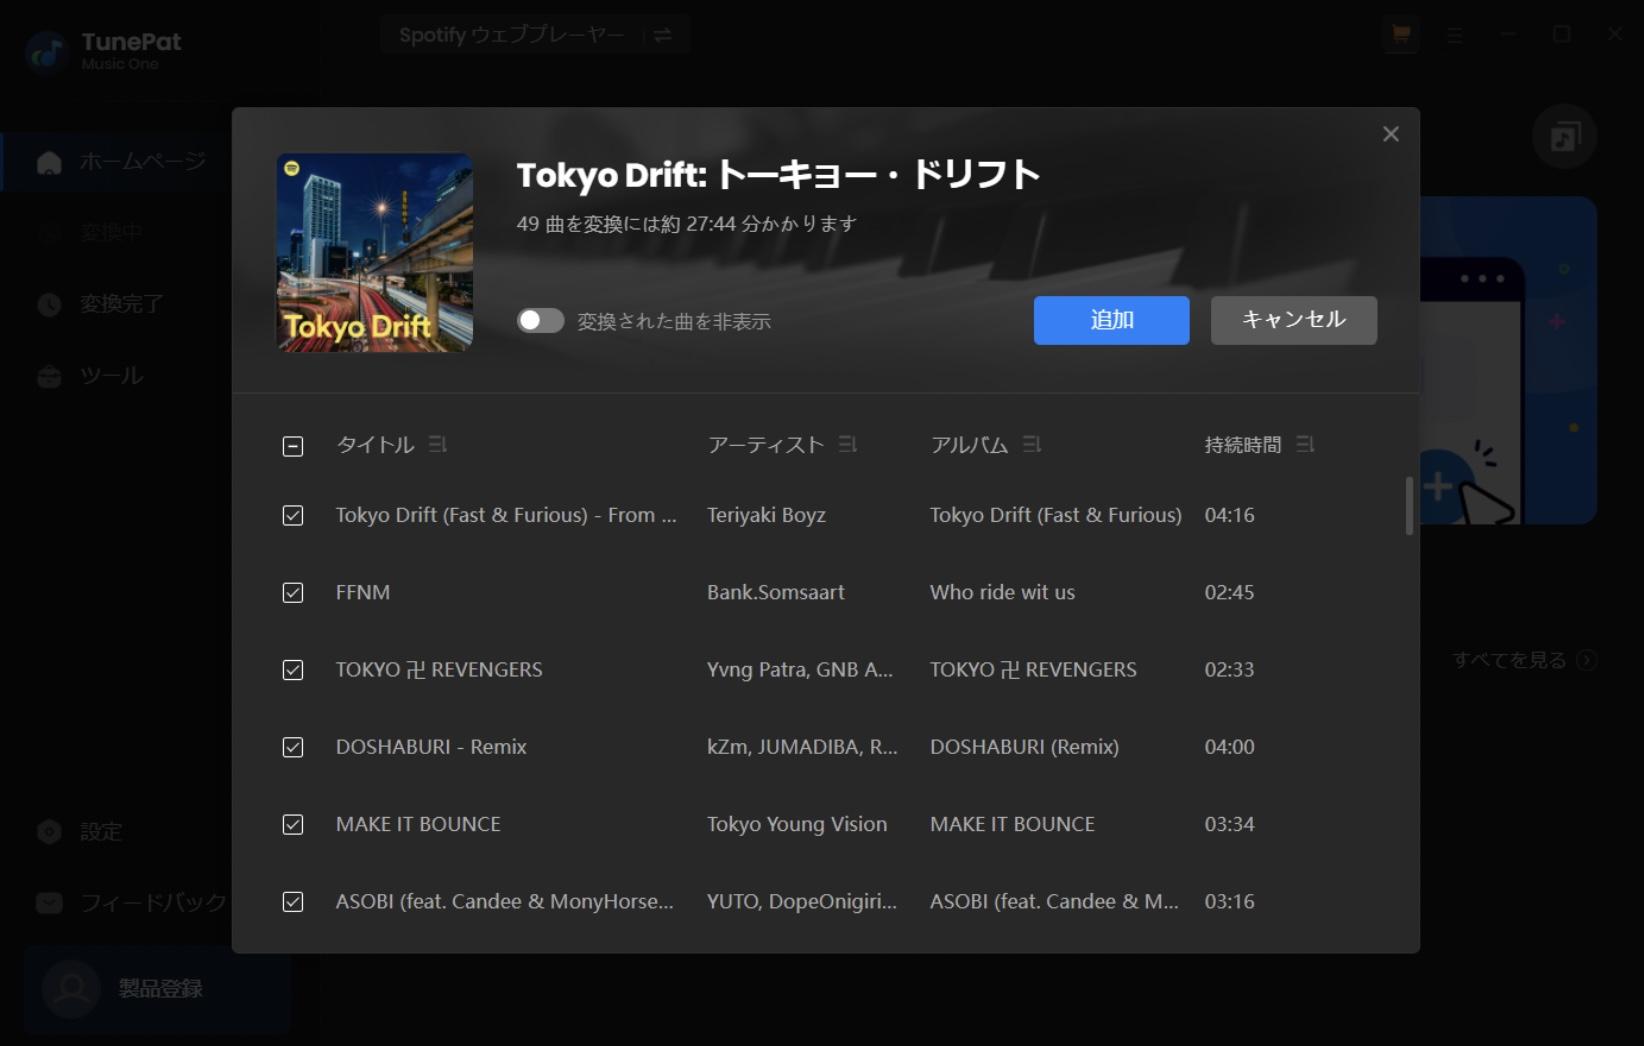Open ホームページ in the sidebar
The image size is (1644, 1046).
(x=120, y=161)
